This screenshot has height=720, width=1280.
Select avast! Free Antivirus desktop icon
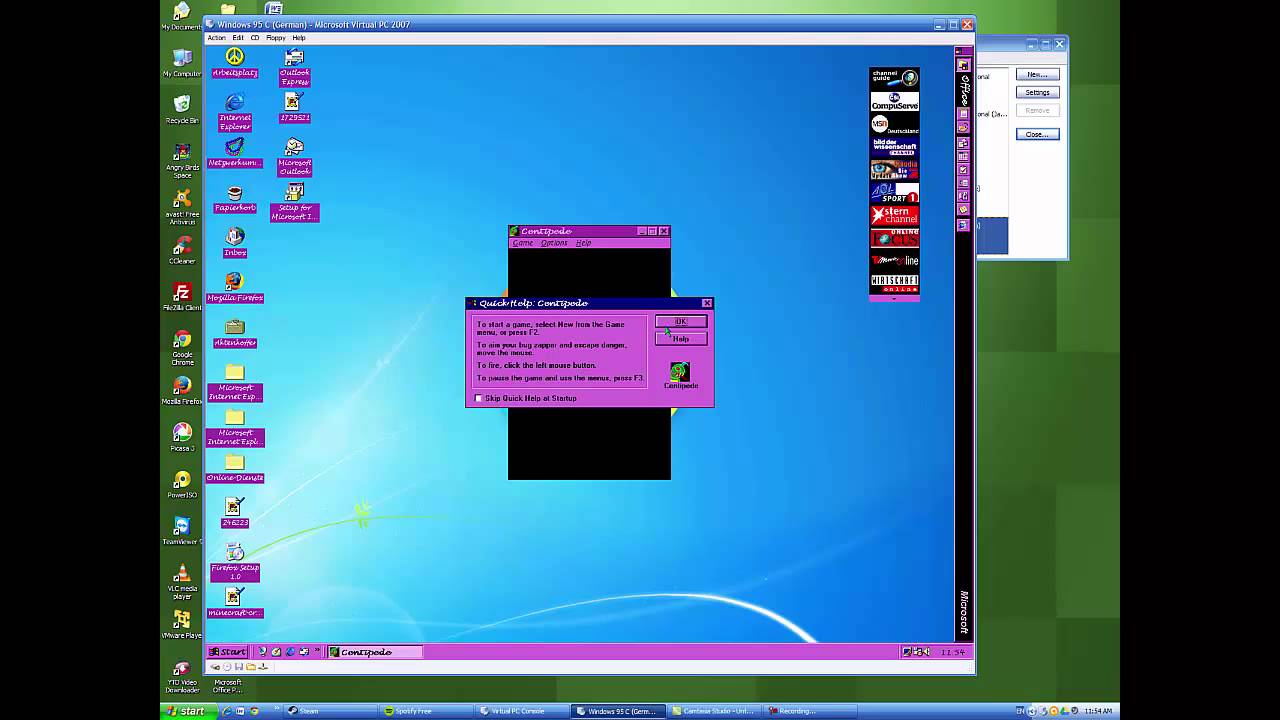click(182, 207)
